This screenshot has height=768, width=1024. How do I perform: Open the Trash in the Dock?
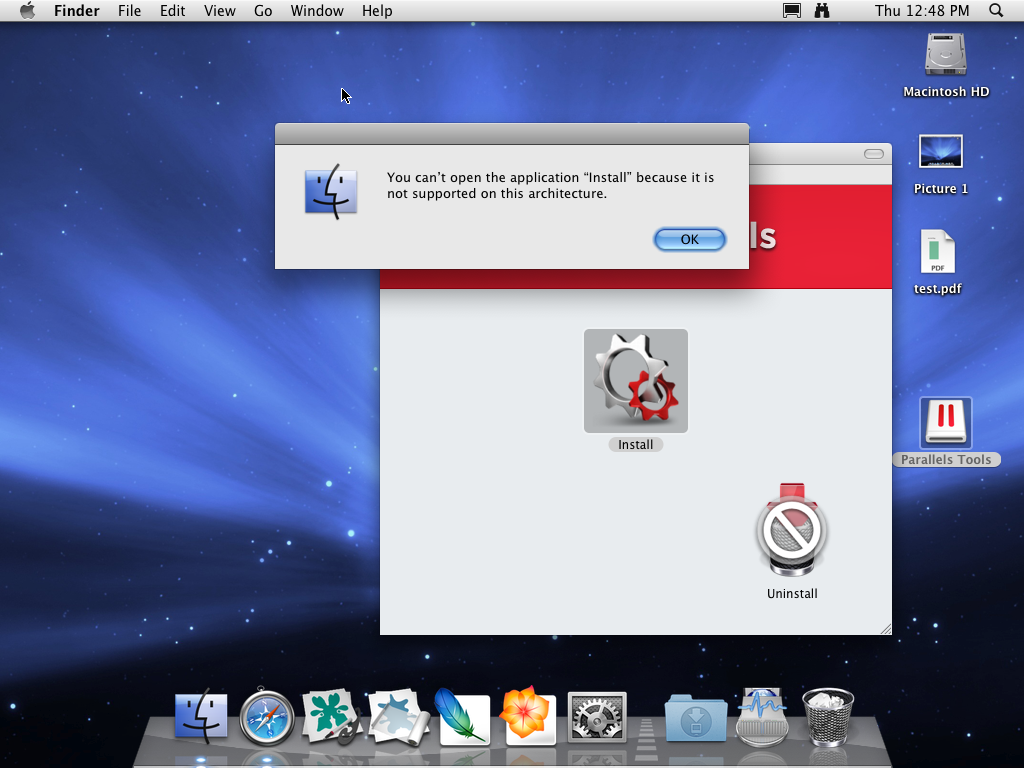[x=827, y=716]
